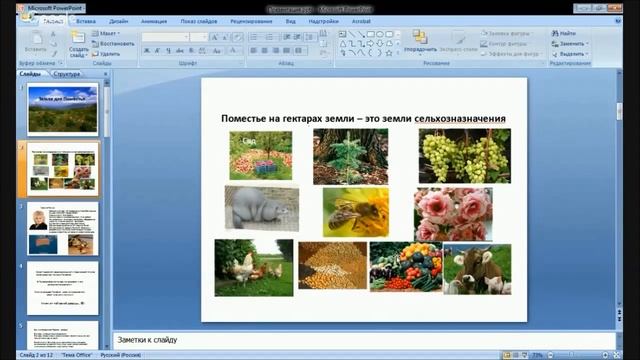Screen dimensions: 640x360
Task: Switch to normal view in status bar
Action: (x=507, y=356)
